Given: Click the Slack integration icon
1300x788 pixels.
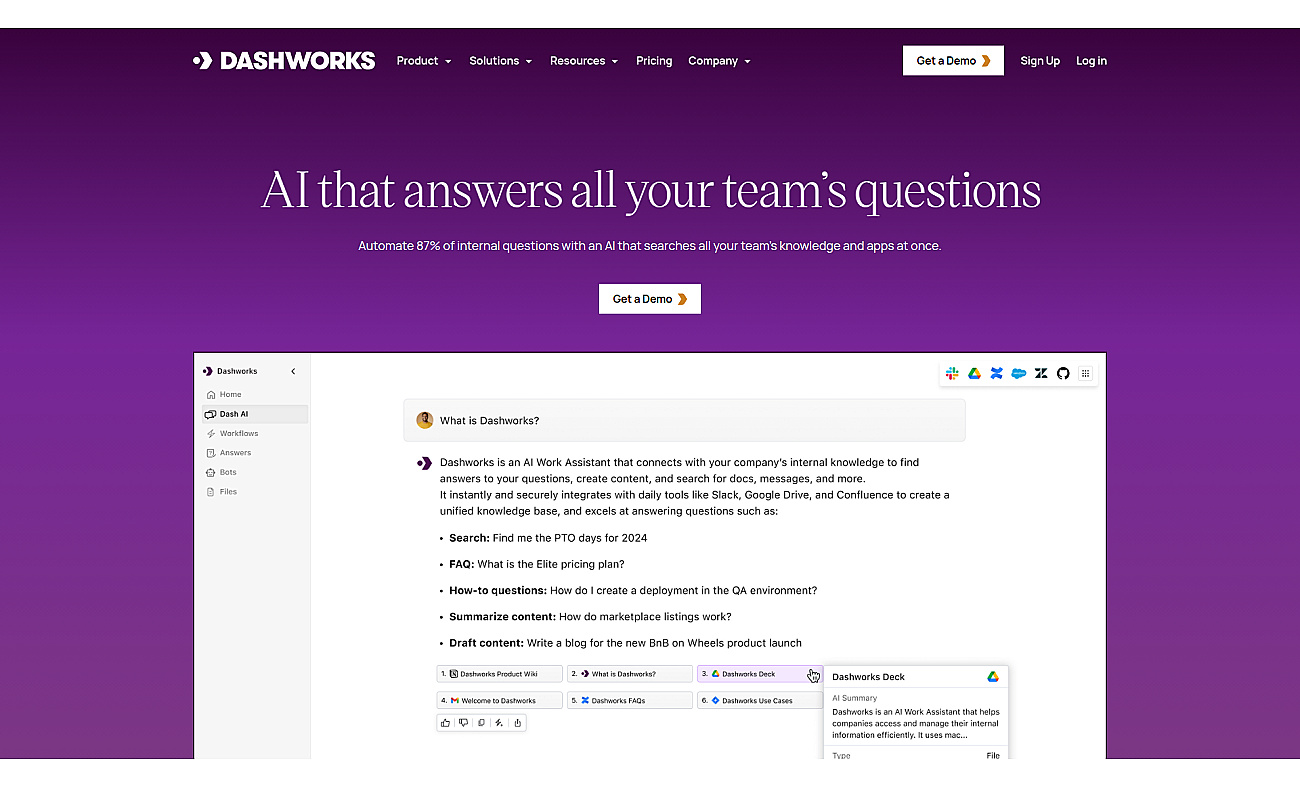Looking at the screenshot, I should point(952,373).
